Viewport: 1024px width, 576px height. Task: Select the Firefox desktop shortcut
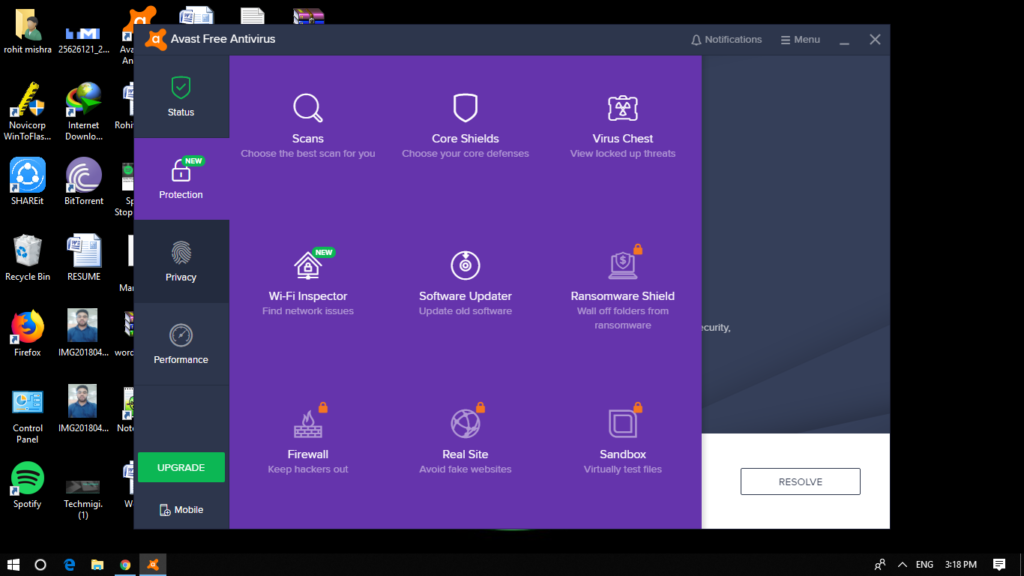point(27,334)
